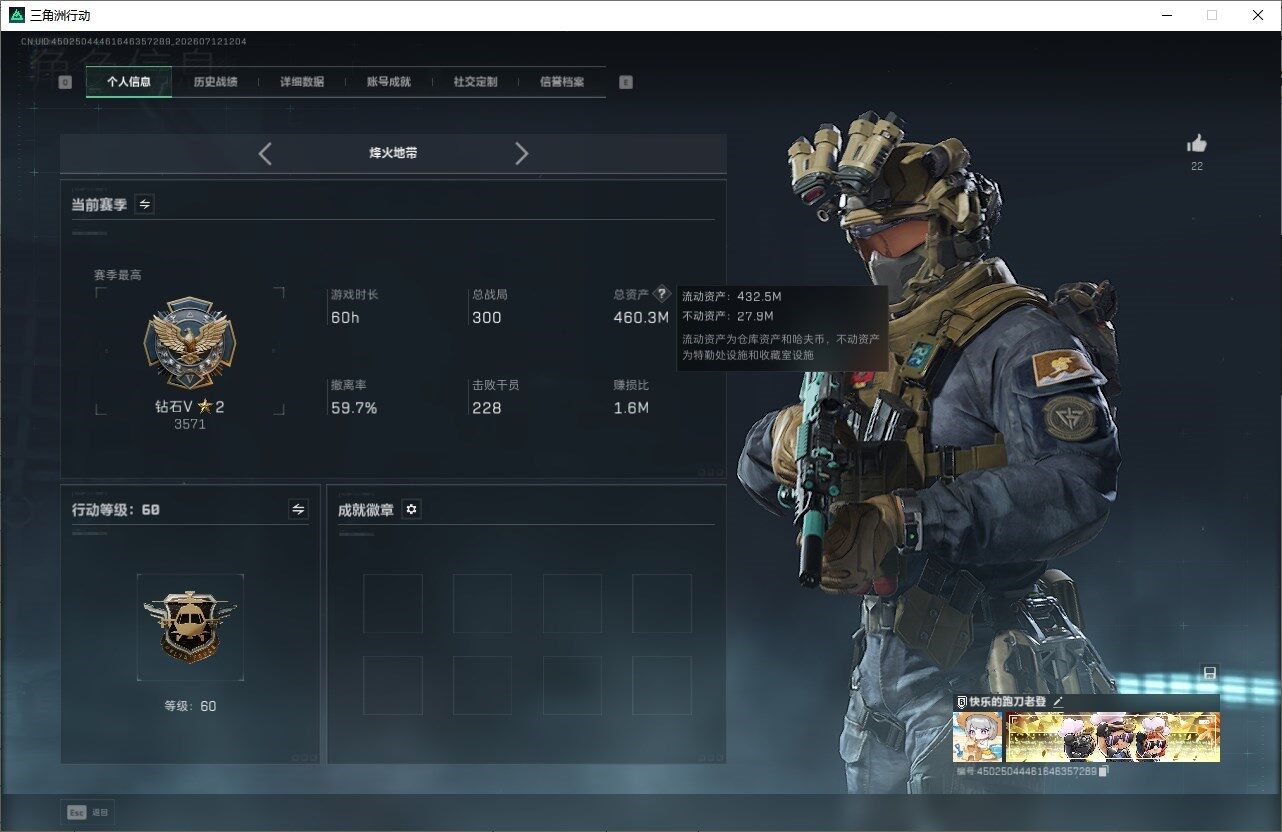Click the 总资产 value 460.3M
The width and height of the screenshot is (1282, 832).
pyautogui.click(x=641, y=318)
